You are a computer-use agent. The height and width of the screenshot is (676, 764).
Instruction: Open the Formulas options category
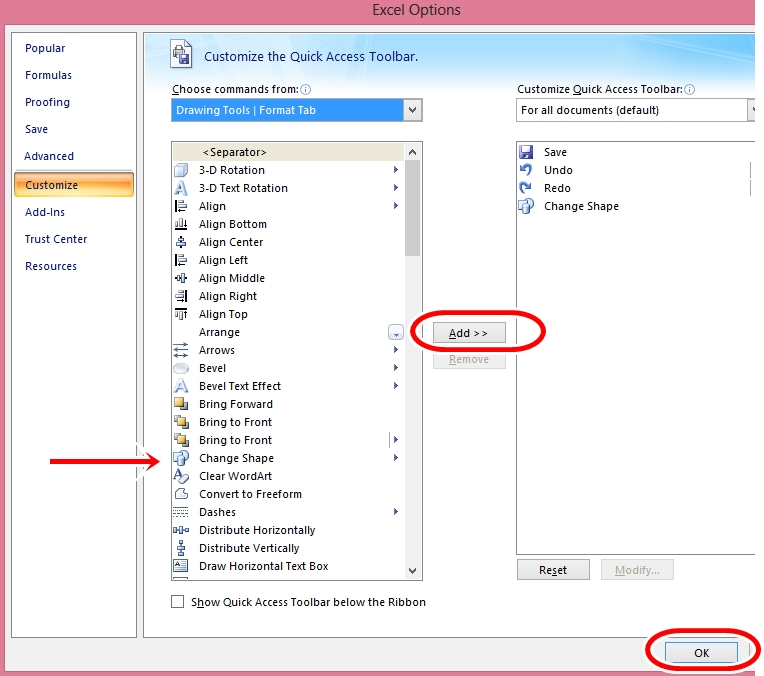[x=48, y=75]
